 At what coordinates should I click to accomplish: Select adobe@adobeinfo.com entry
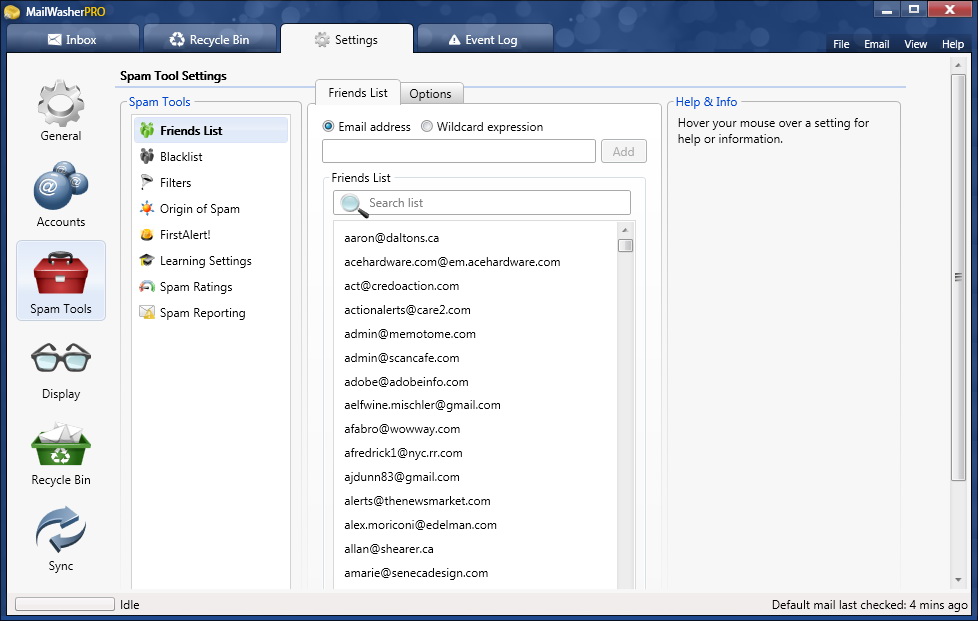point(406,382)
